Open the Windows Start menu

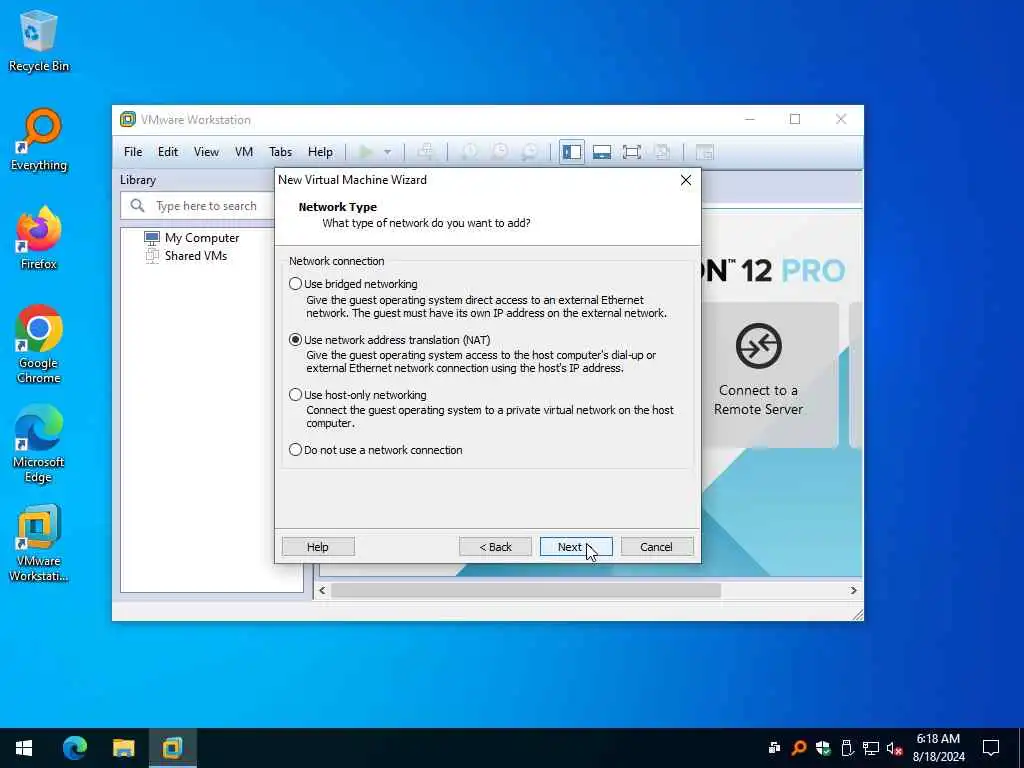[24, 748]
